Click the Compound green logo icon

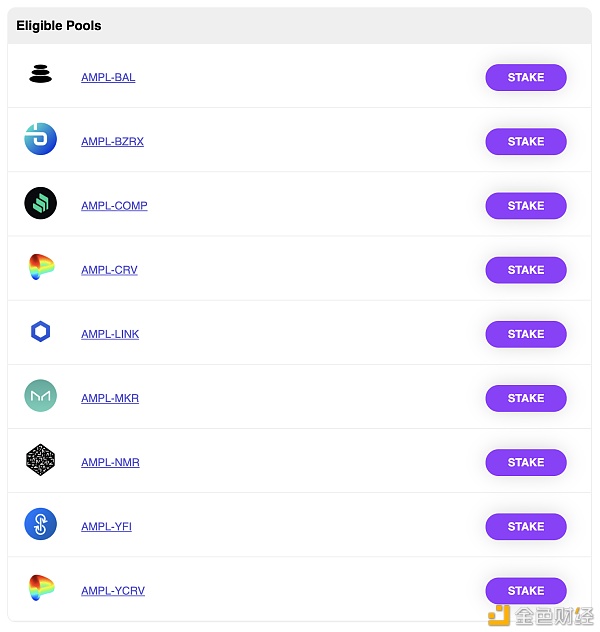click(40, 203)
